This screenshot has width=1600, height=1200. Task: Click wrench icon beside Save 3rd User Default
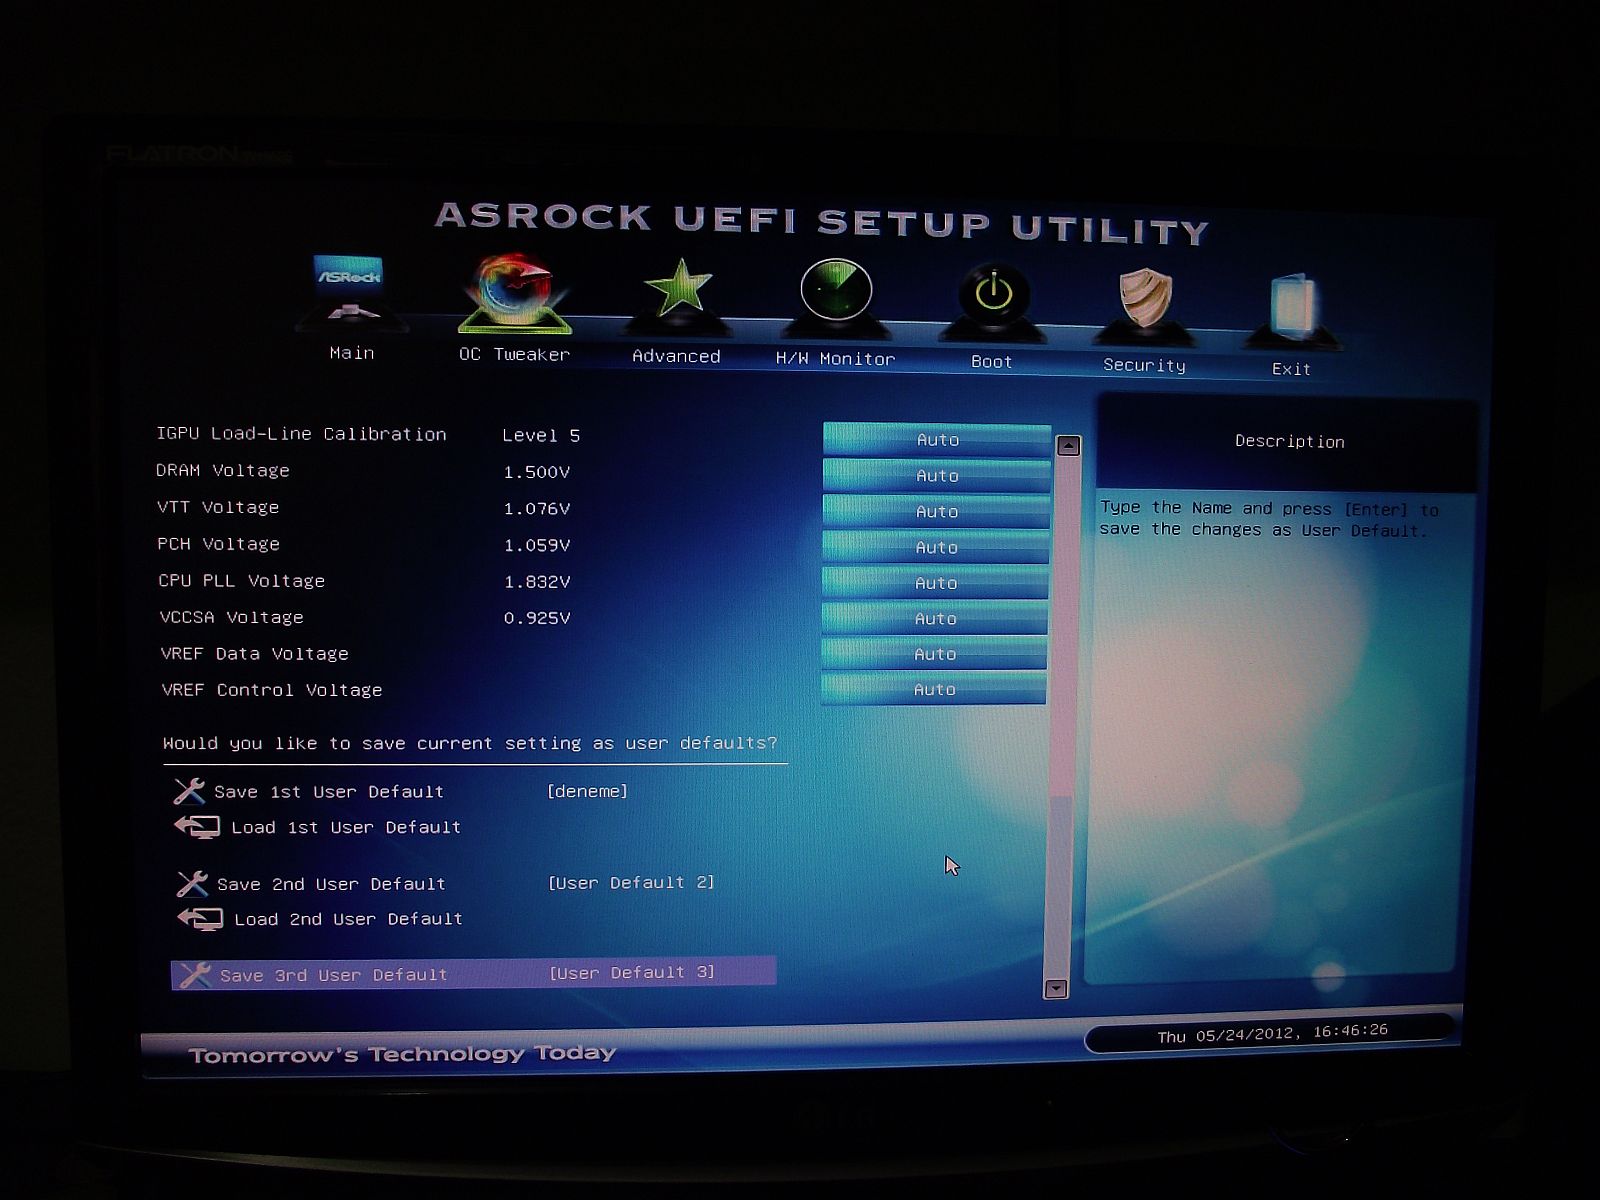[x=195, y=975]
